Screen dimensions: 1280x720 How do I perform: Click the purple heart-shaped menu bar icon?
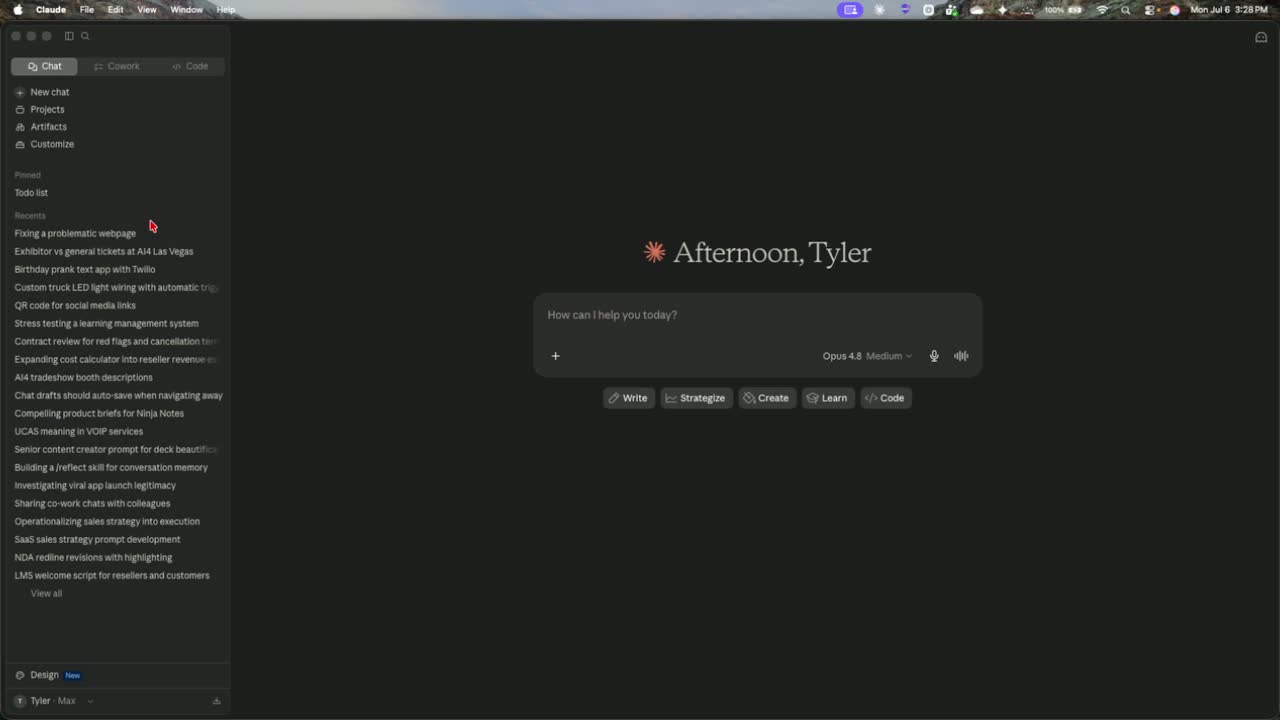coord(905,10)
